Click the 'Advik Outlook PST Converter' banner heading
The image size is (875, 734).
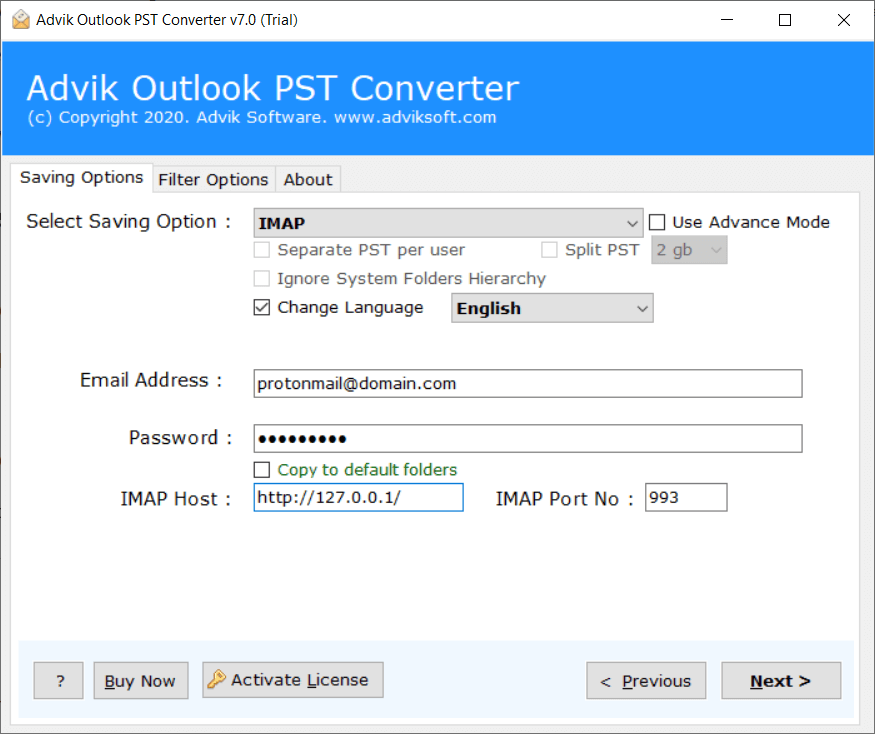pyautogui.click(x=273, y=88)
